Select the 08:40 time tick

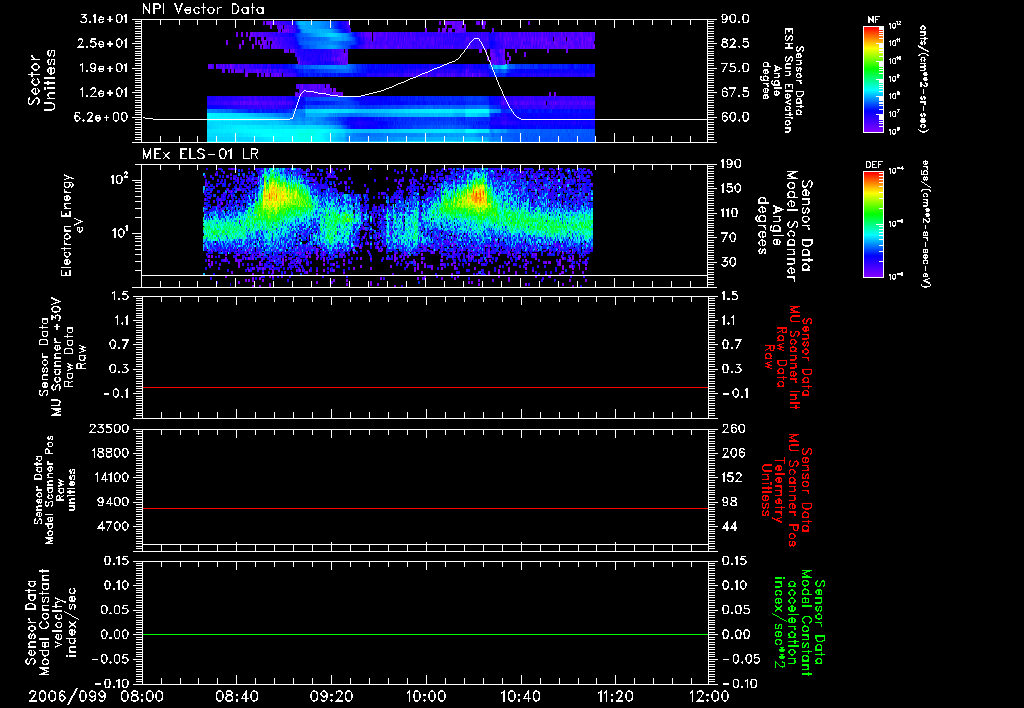point(236,697)
